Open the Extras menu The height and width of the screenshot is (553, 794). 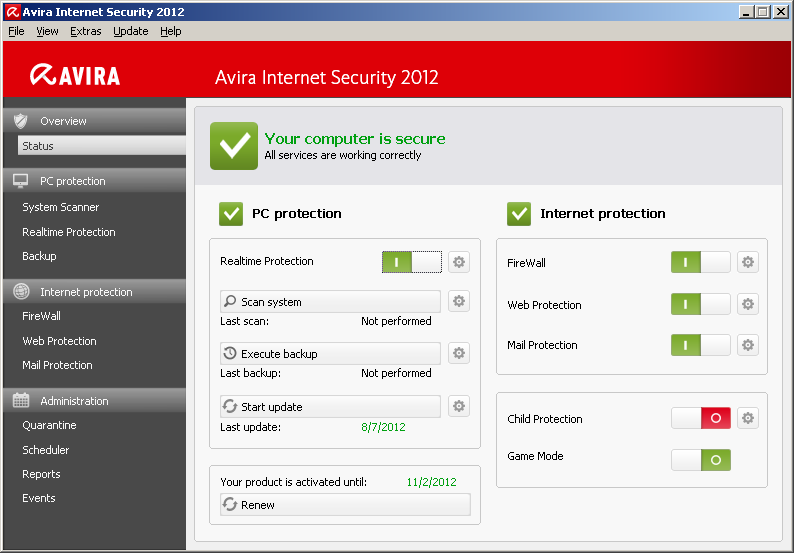click(x=85, y=31)
